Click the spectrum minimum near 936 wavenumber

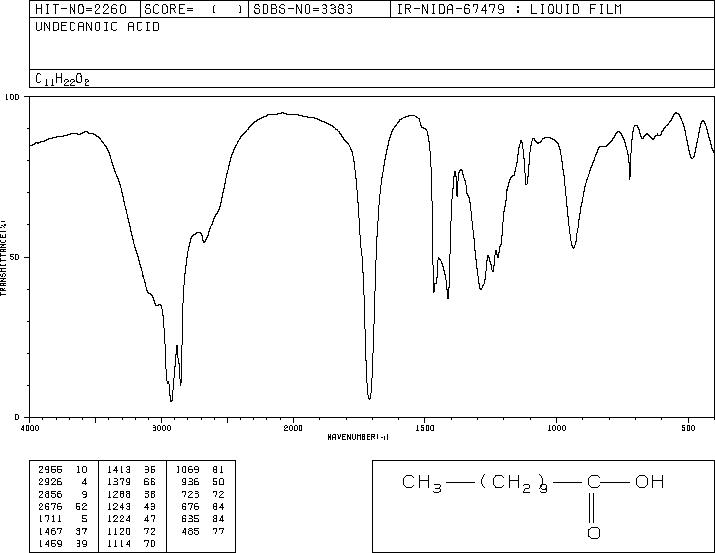tap(573, 248)
